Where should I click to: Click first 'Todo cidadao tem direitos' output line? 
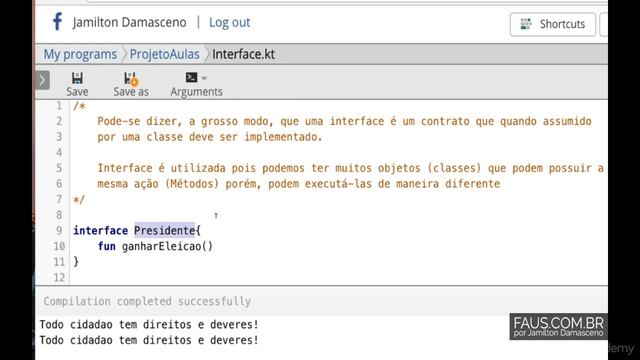coord(149,324)
